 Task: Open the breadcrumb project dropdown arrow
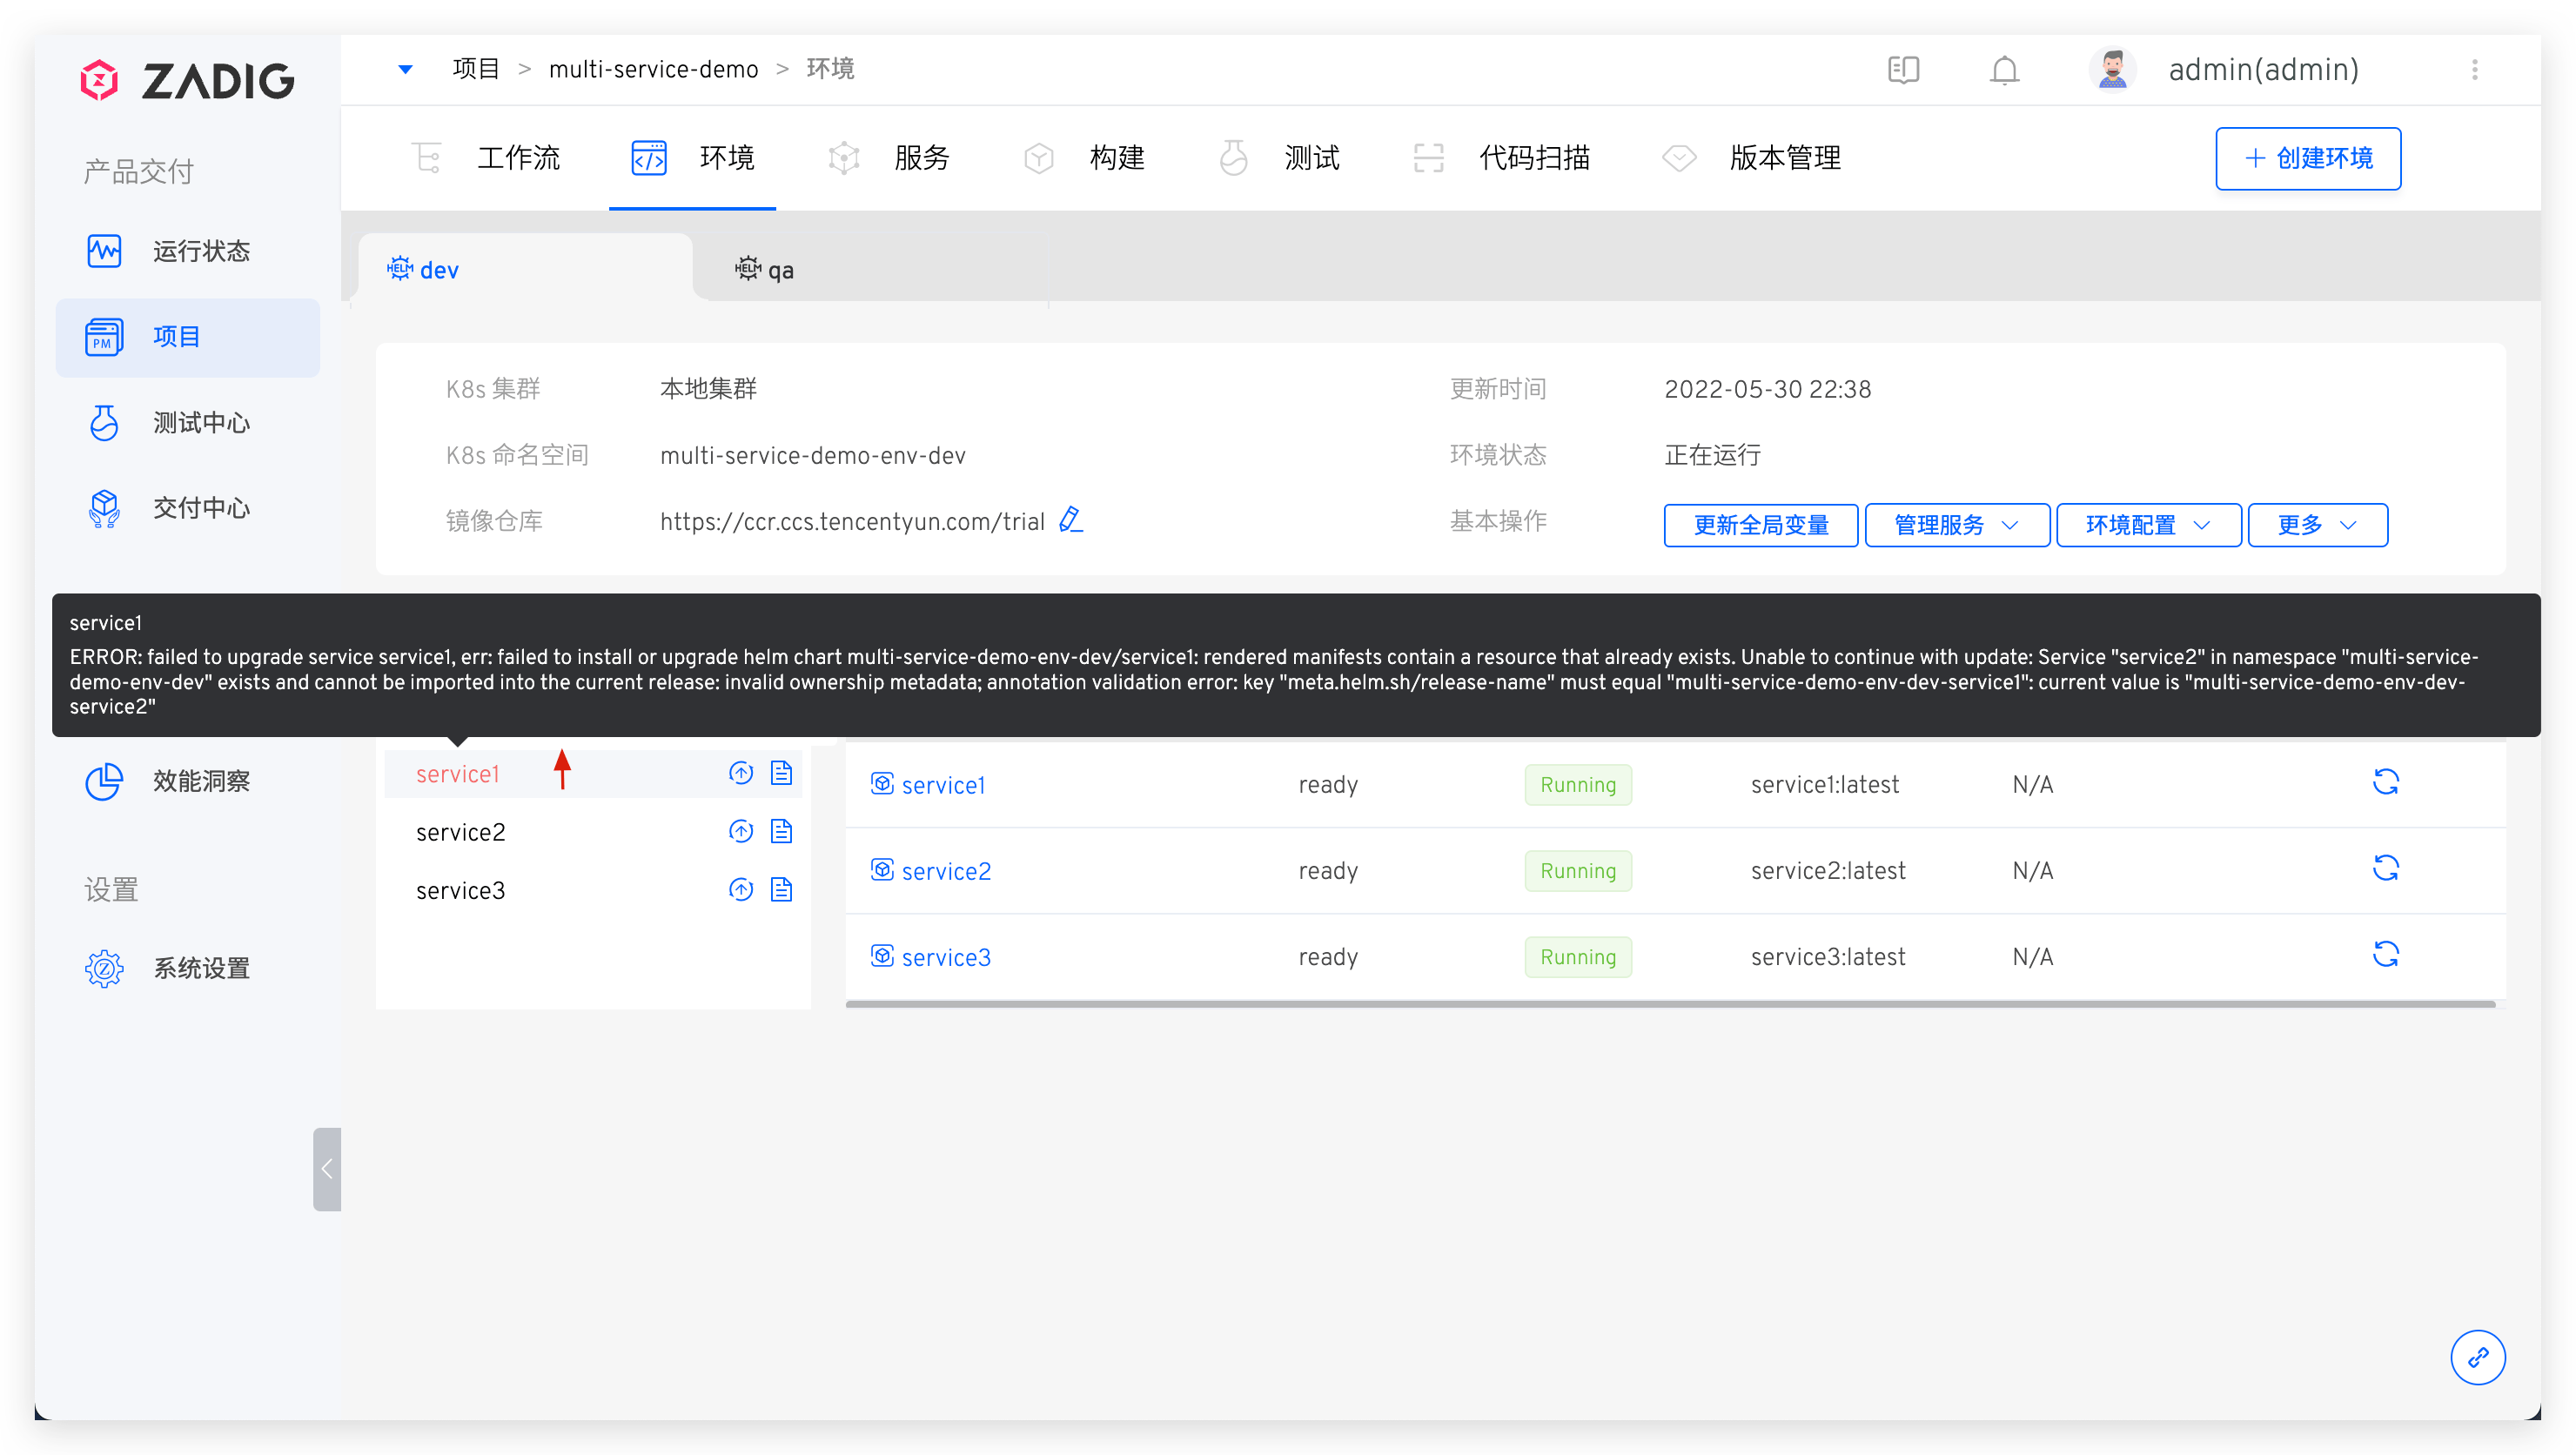[x=406, y=68]
